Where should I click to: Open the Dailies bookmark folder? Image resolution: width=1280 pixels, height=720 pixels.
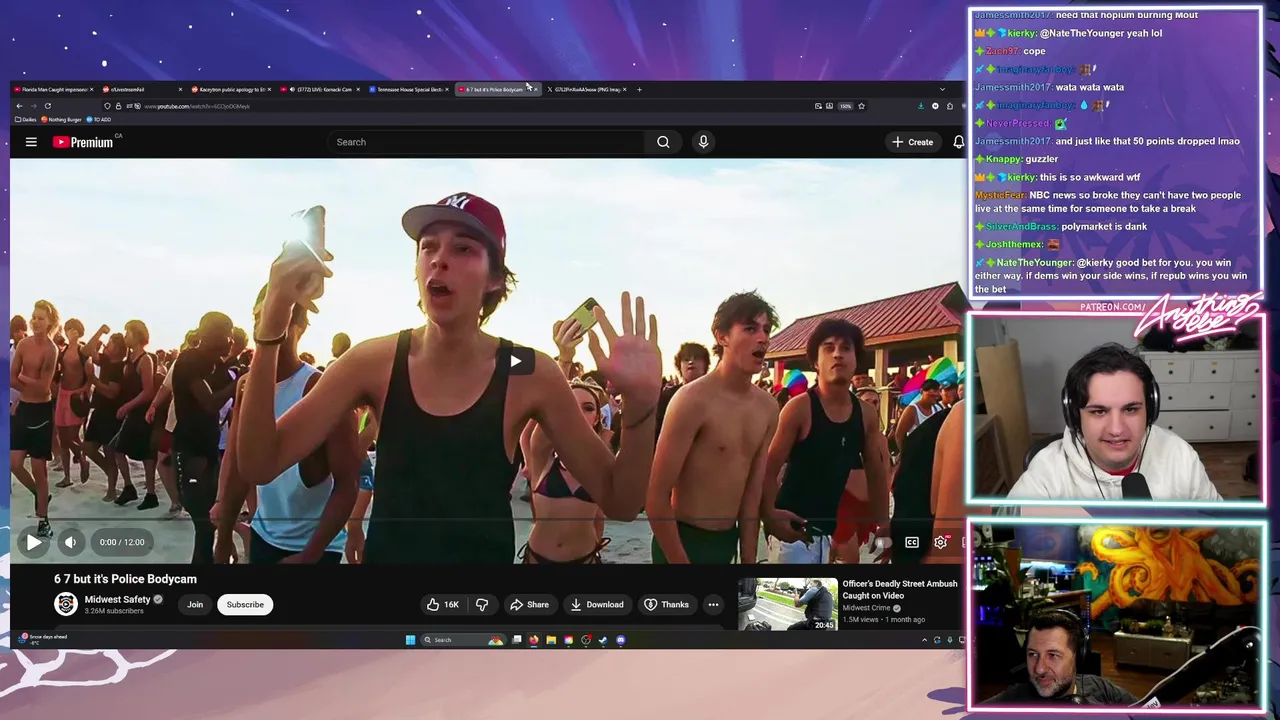(26, 119)
